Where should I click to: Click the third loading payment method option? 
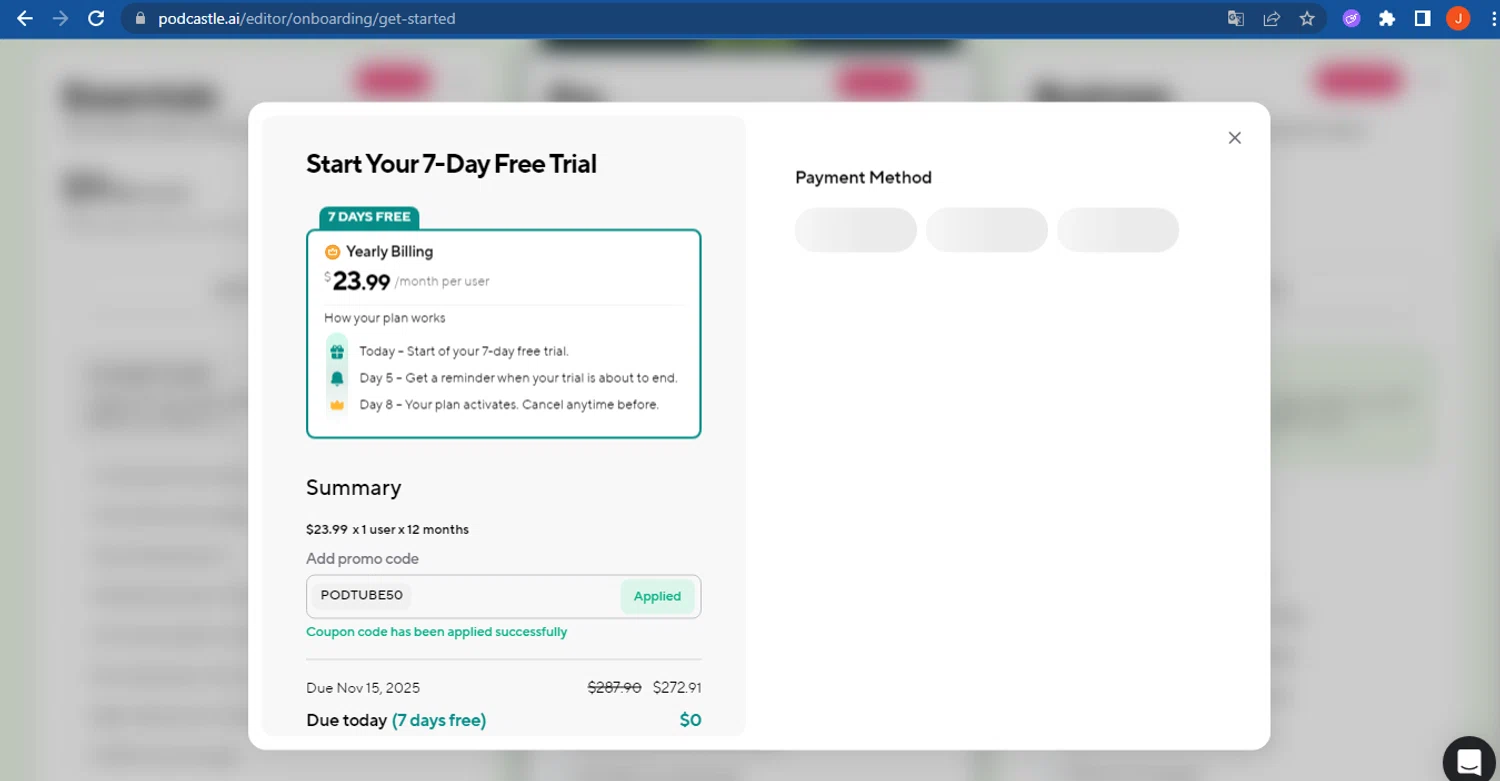click(1118, 230)
